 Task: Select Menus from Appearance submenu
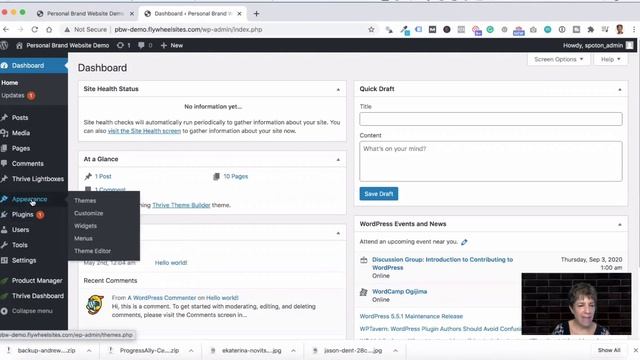83,238
